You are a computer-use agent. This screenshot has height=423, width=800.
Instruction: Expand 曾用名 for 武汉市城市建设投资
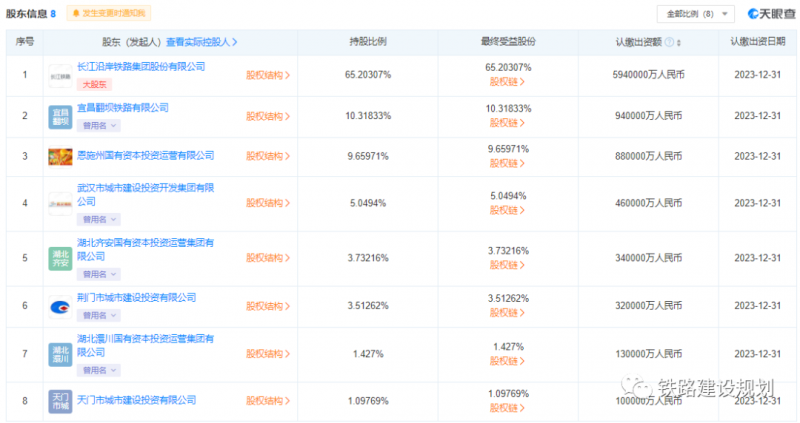click(99, 219)
